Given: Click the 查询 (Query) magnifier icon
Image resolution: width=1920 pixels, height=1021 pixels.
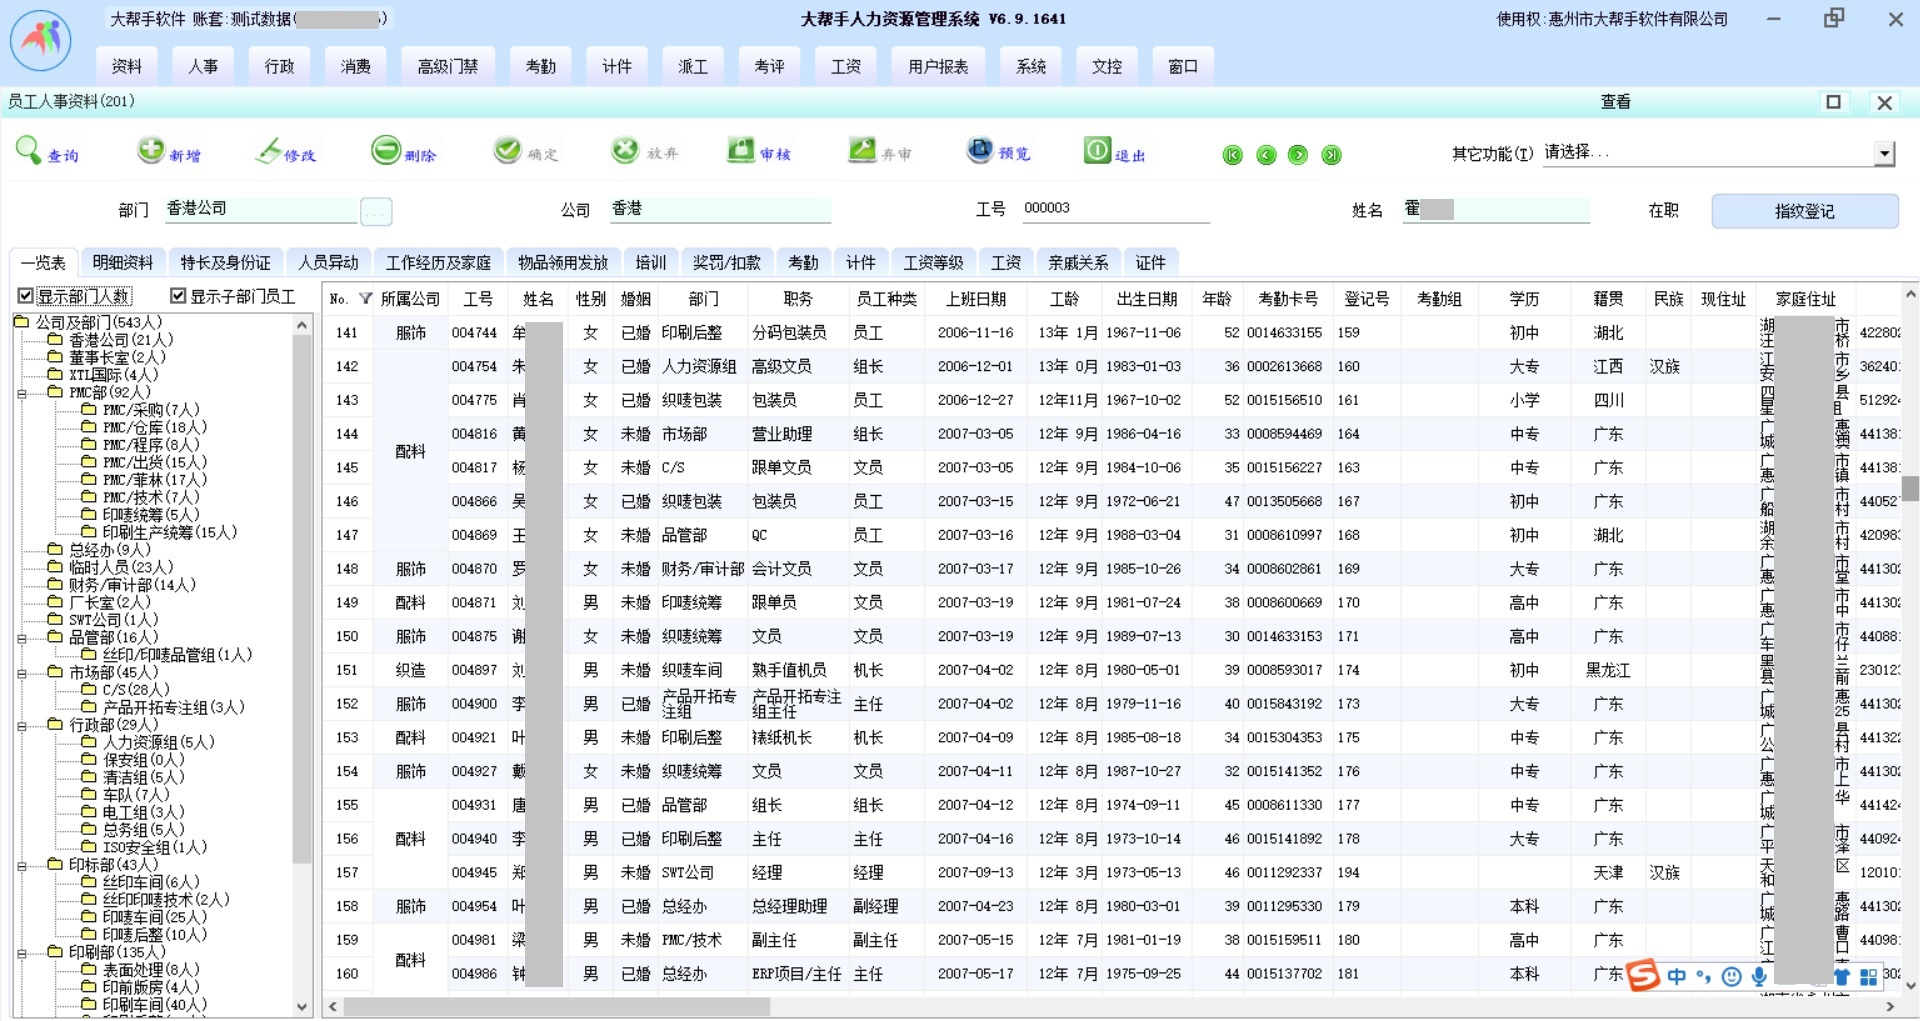Looking at the screenshot, I should [x=28, y=150].
